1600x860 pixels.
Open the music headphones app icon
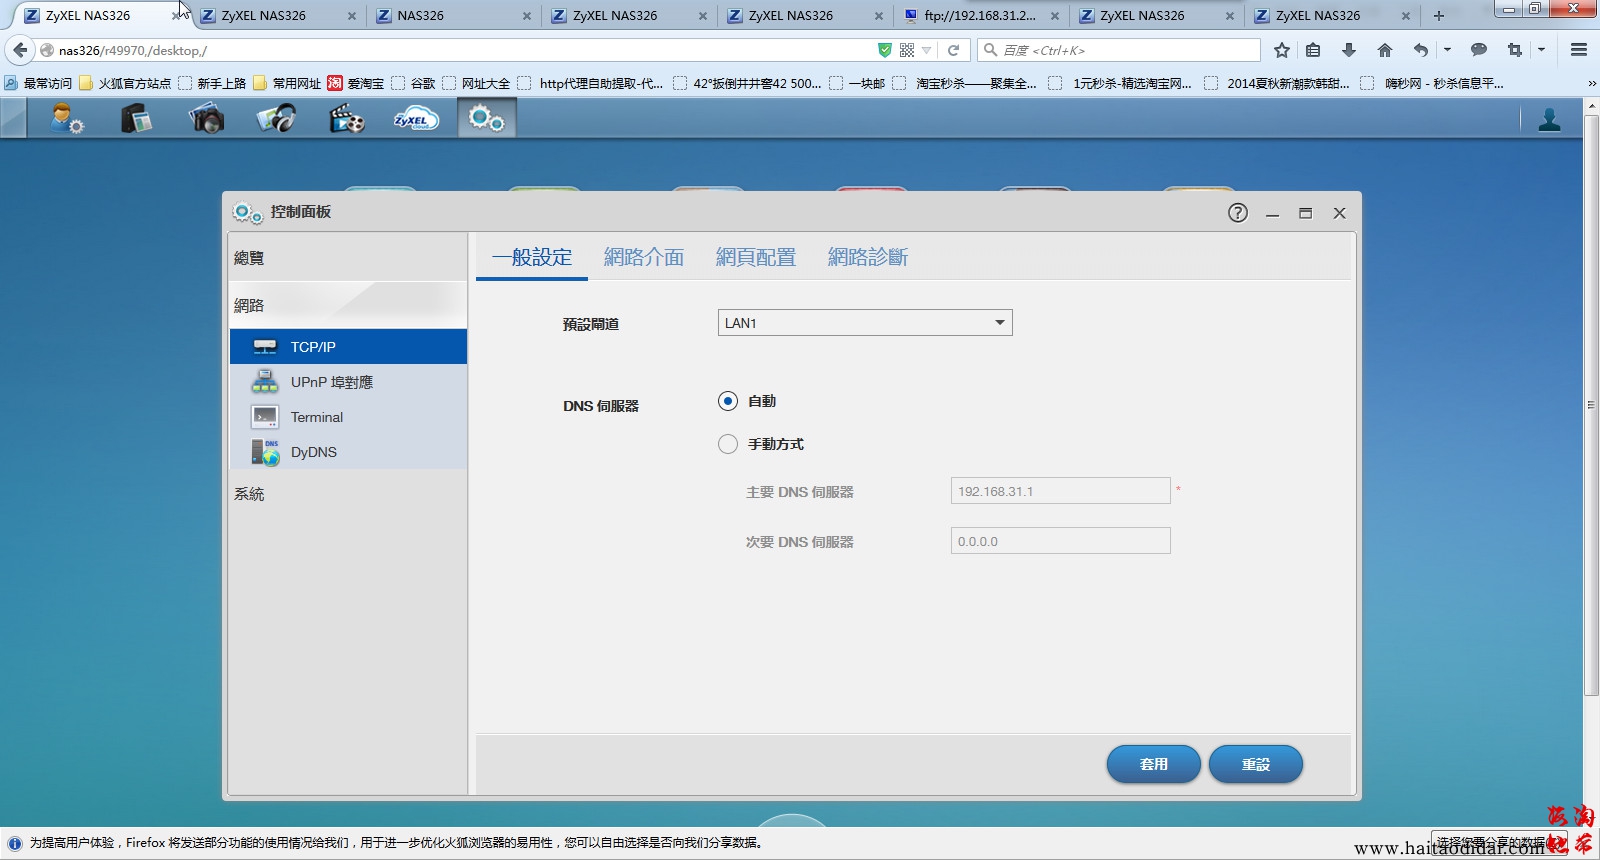coord(276,119)
